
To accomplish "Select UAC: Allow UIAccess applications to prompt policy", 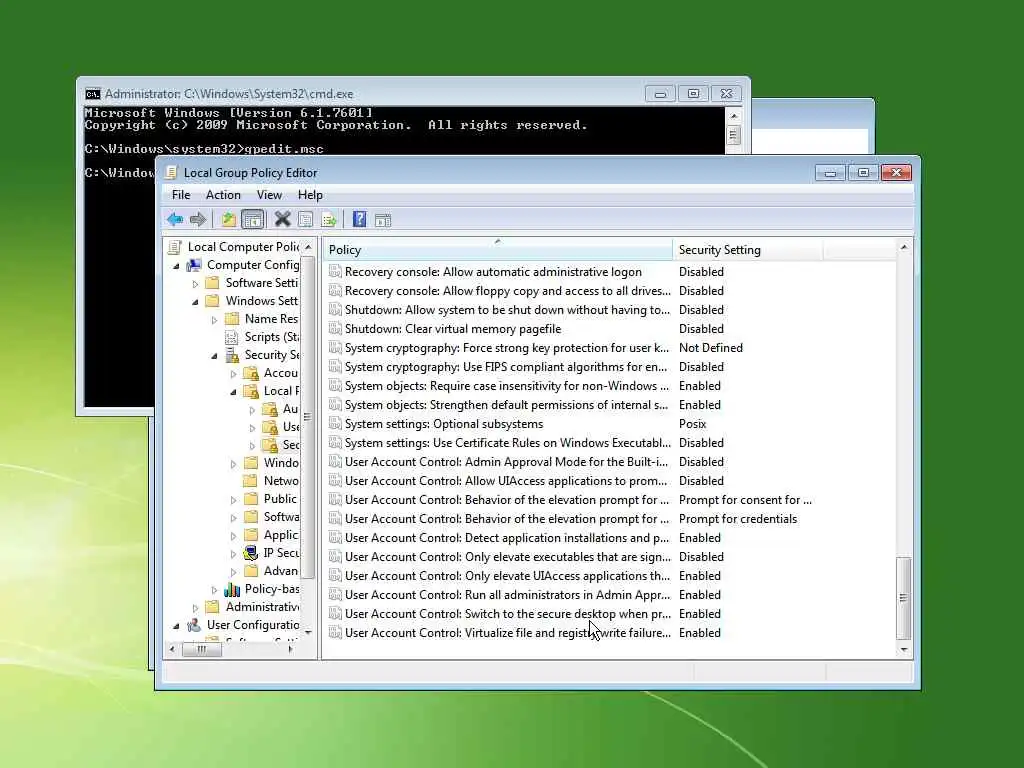I will (505, 481).
